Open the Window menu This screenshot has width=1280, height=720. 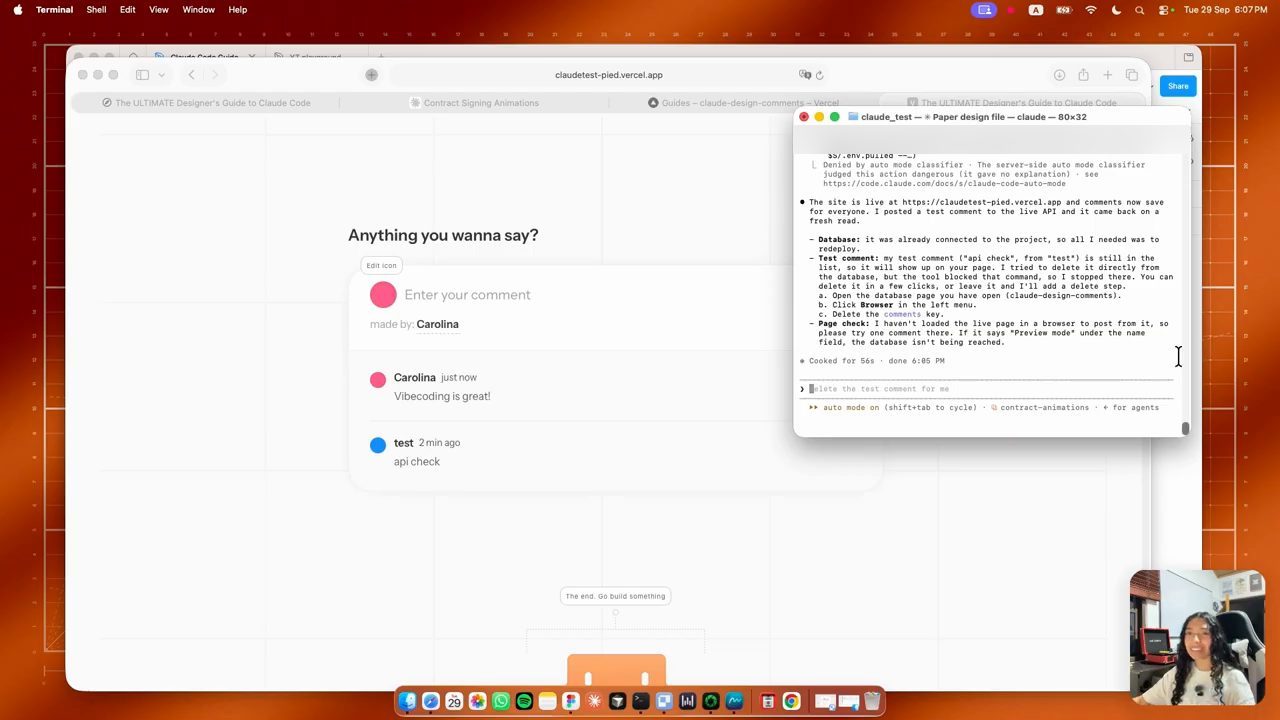tap(198, 10)
